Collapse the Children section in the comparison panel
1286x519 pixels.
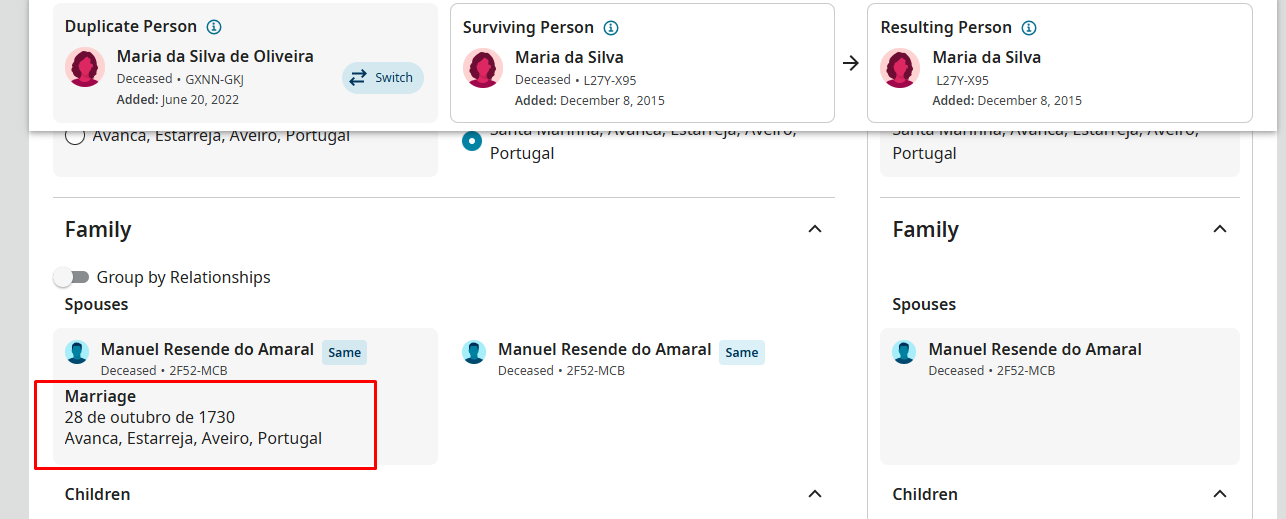[815, 494]
